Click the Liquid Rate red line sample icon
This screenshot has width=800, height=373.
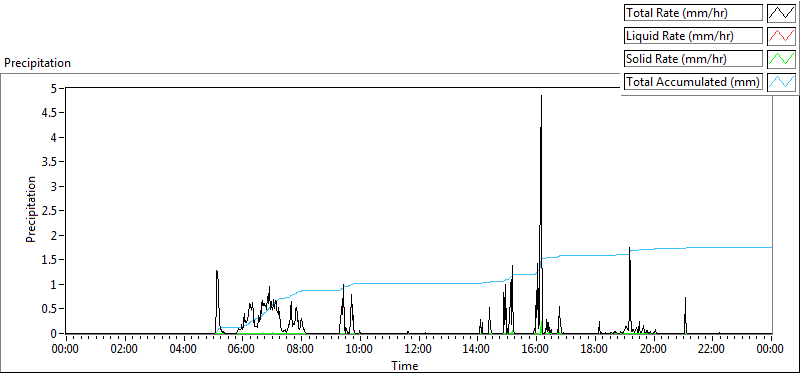click(x=781, y=36)
